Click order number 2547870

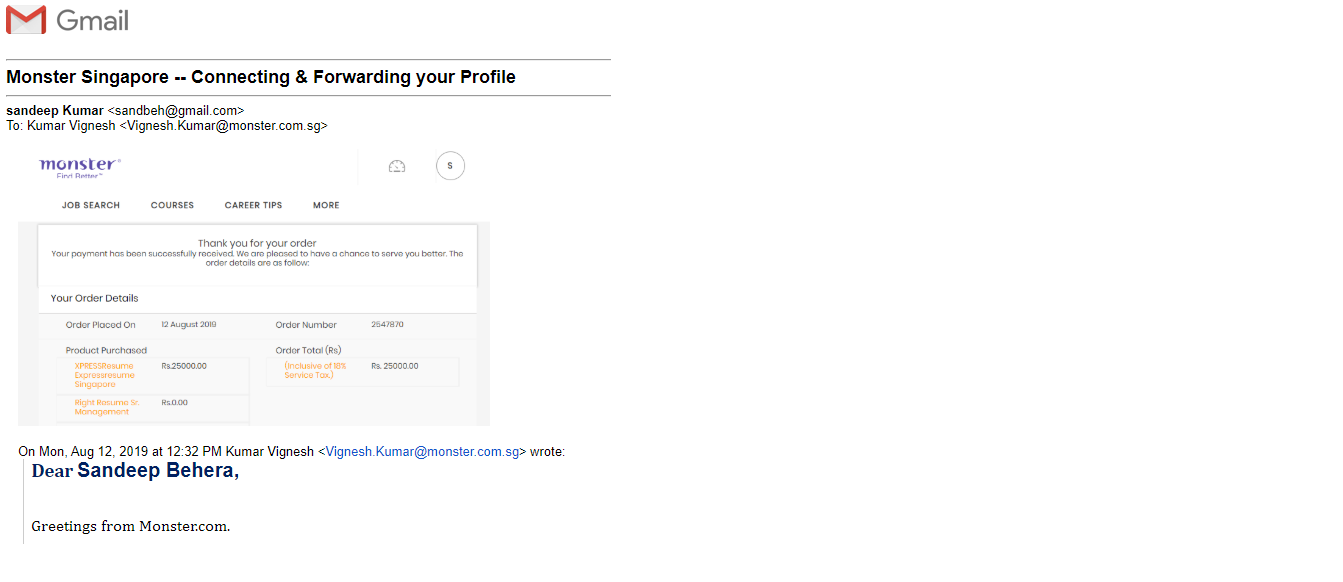pyautogui.click(x=387, y=325)
